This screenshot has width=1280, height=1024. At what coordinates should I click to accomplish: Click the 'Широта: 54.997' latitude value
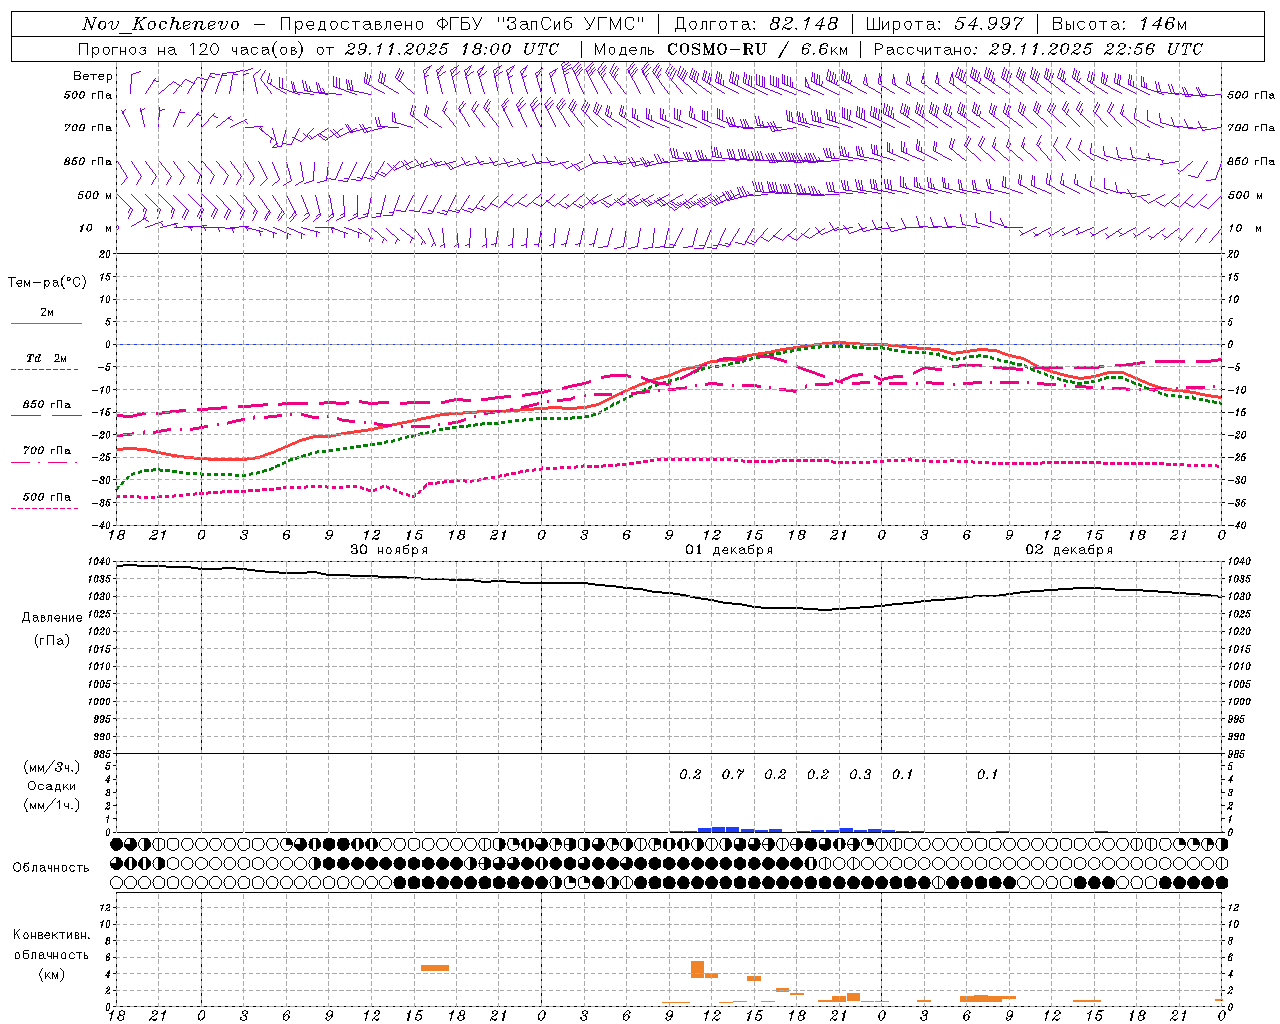945,24
